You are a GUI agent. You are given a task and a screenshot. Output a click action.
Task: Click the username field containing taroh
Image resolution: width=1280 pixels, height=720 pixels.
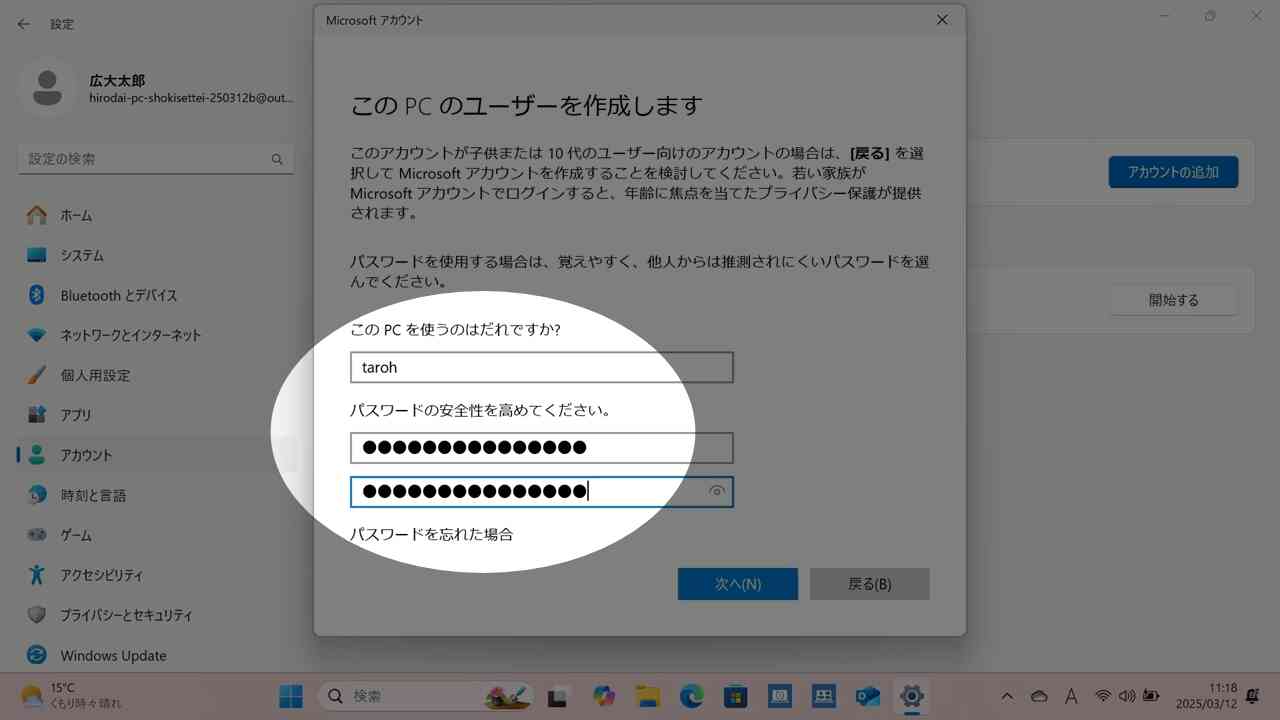point(542,367)
